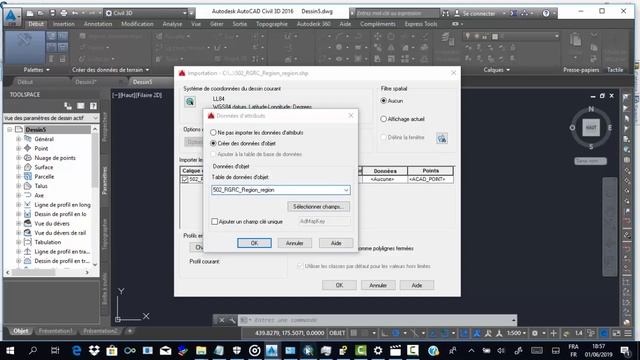Screen dimensions: 640x360
Task: Open the Analyse ribbon tab
Action: [172, 24]
